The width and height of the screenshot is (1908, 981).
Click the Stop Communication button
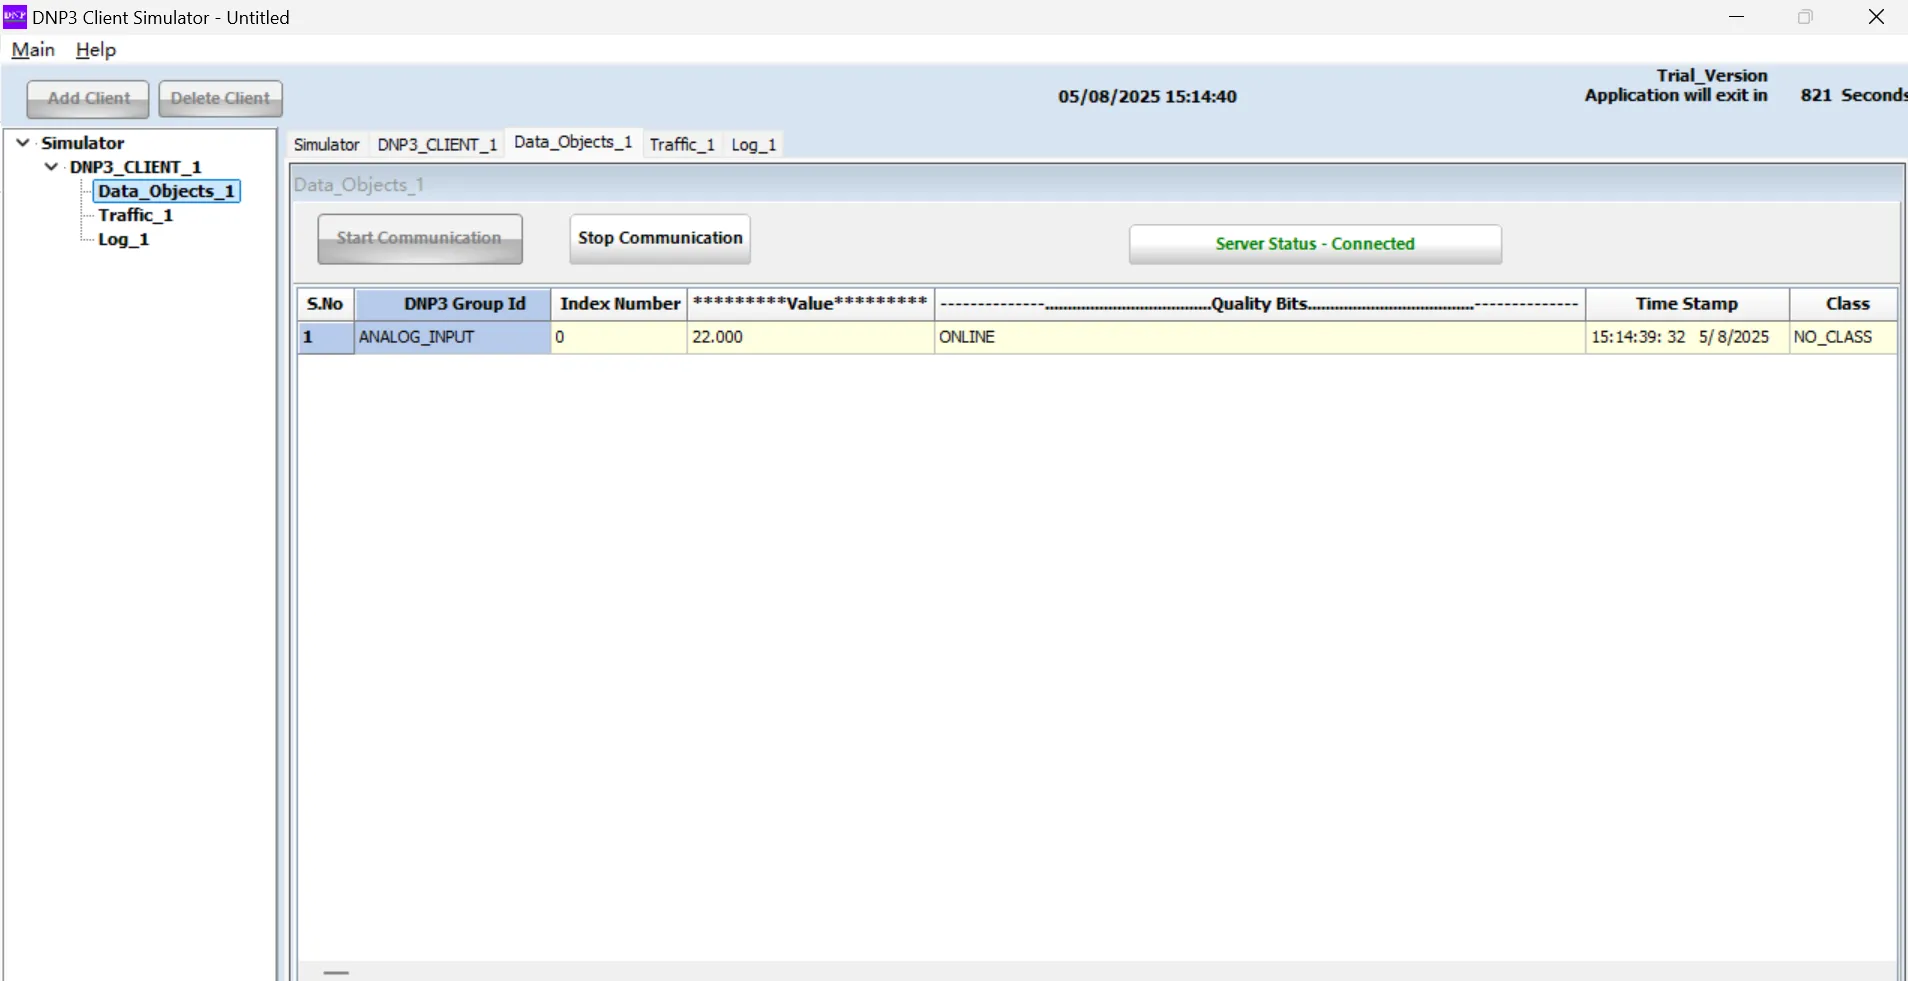[x=660, y=239]
